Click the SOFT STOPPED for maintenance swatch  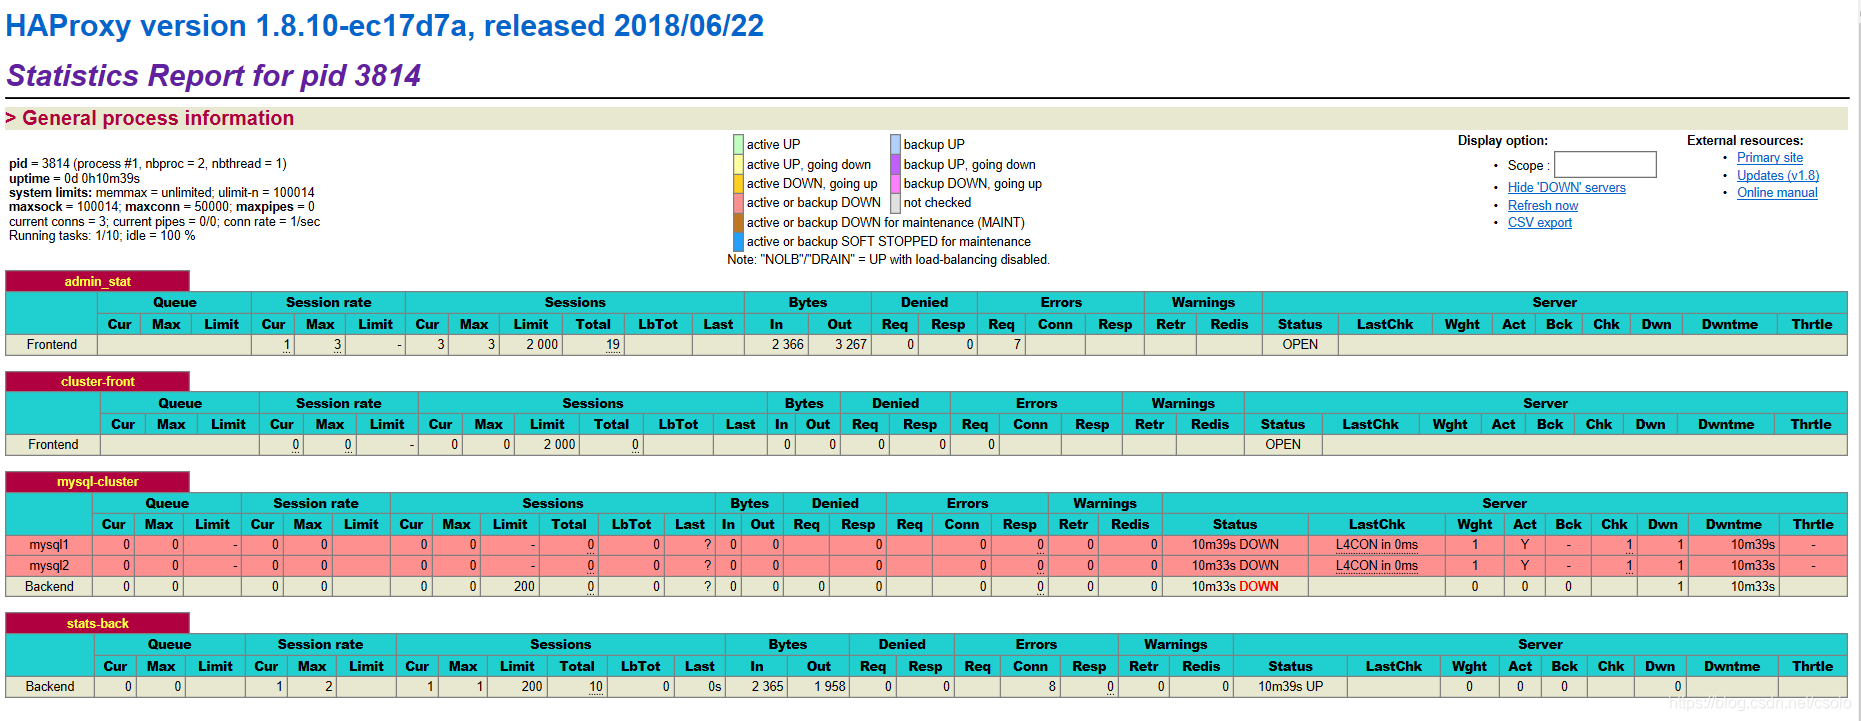[738, 241]
